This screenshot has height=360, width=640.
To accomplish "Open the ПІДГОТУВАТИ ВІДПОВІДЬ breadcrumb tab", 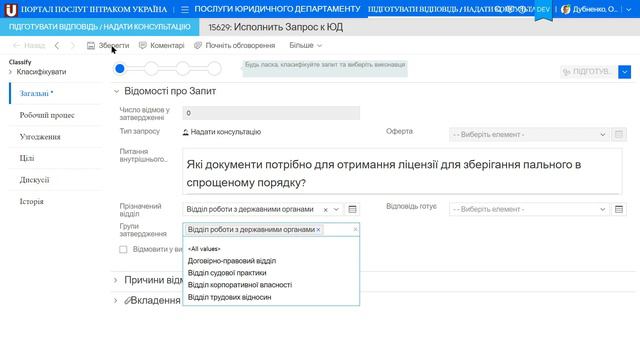I will [100, 27].
